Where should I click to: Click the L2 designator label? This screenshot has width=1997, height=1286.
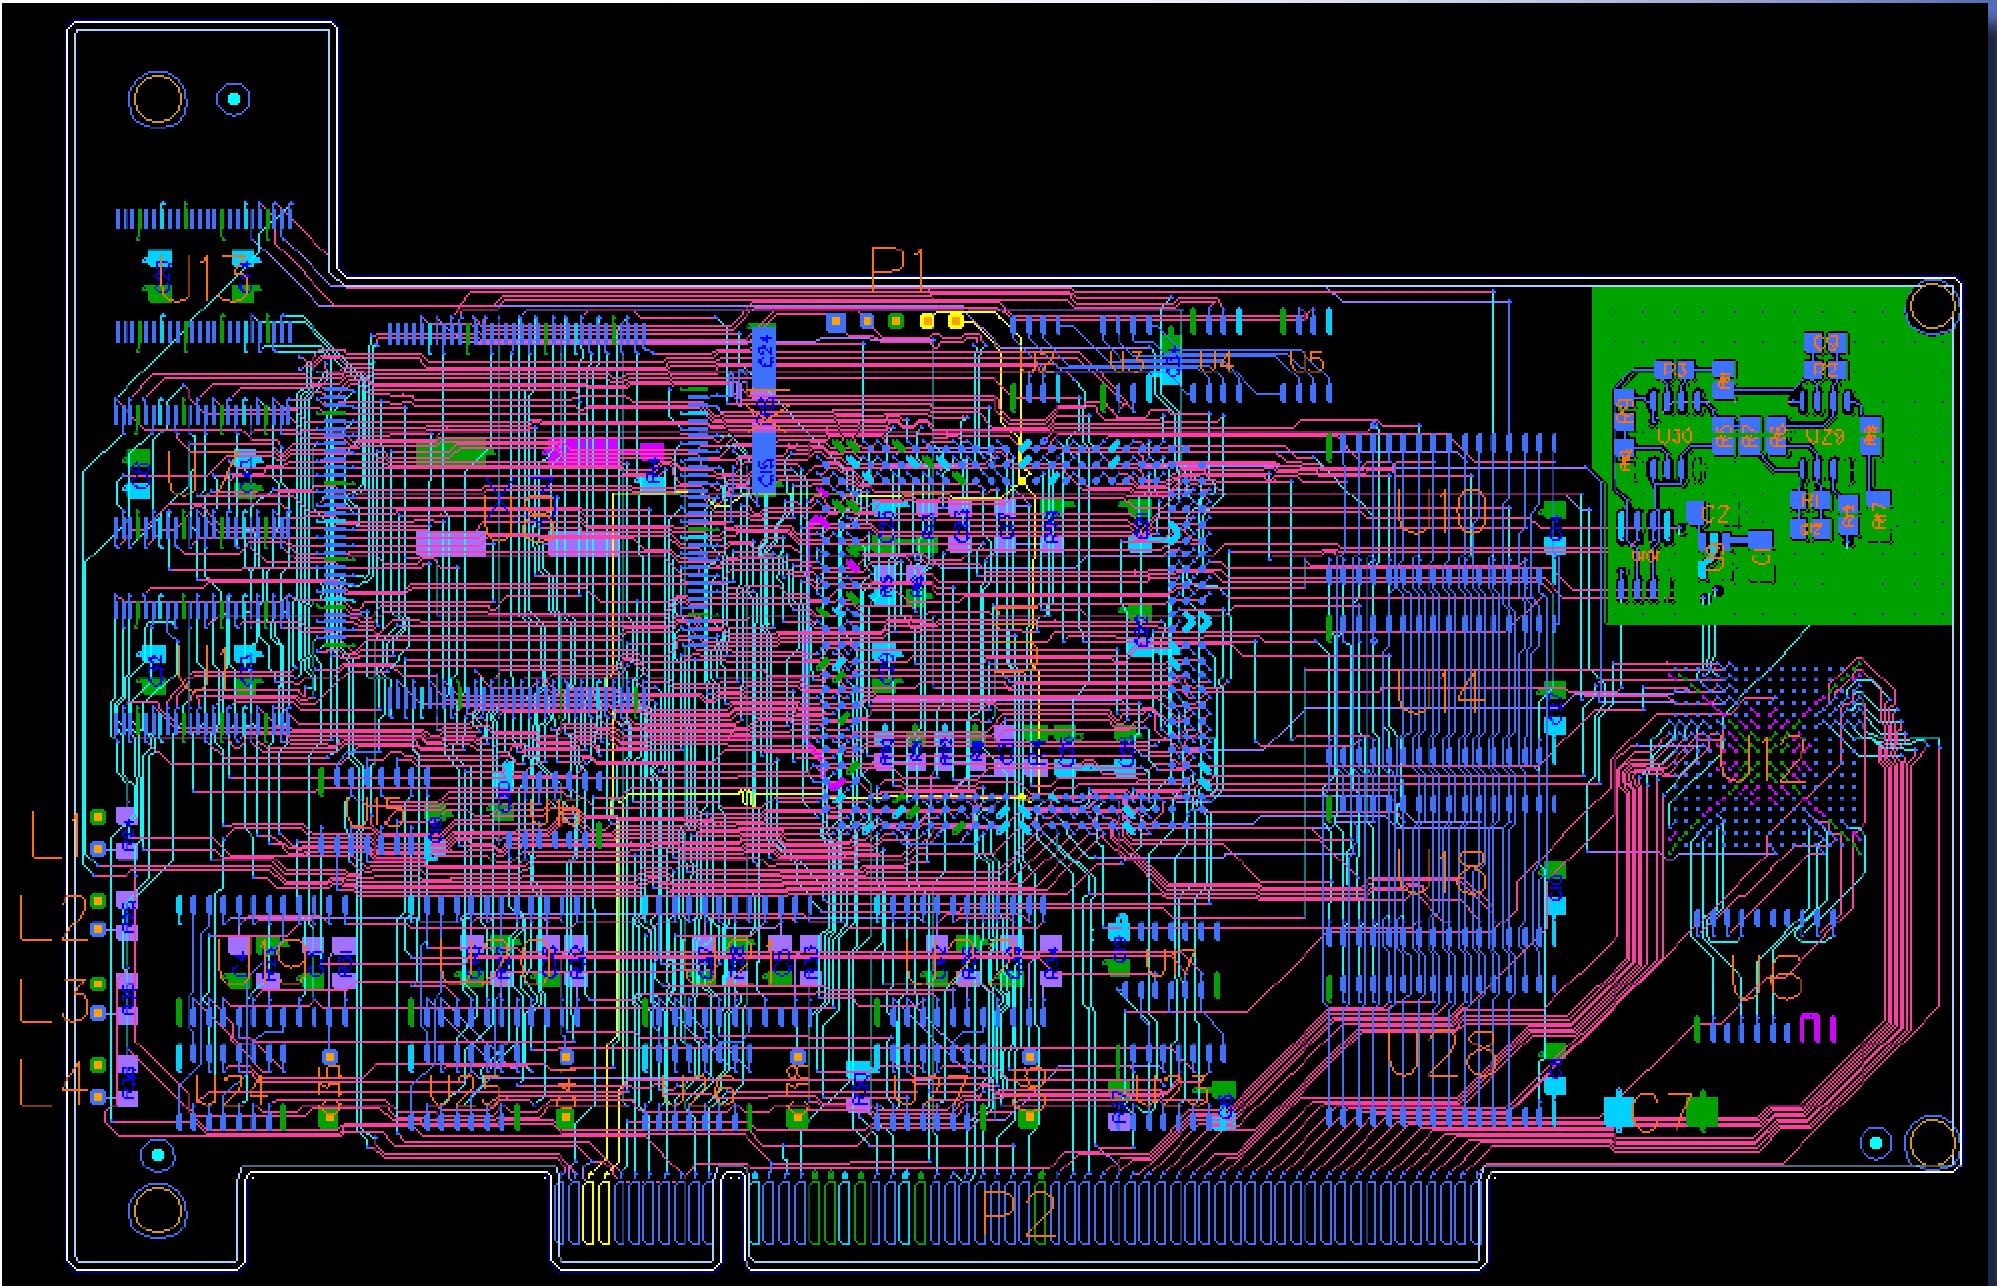pyautogui.click(x=55, y=918)
